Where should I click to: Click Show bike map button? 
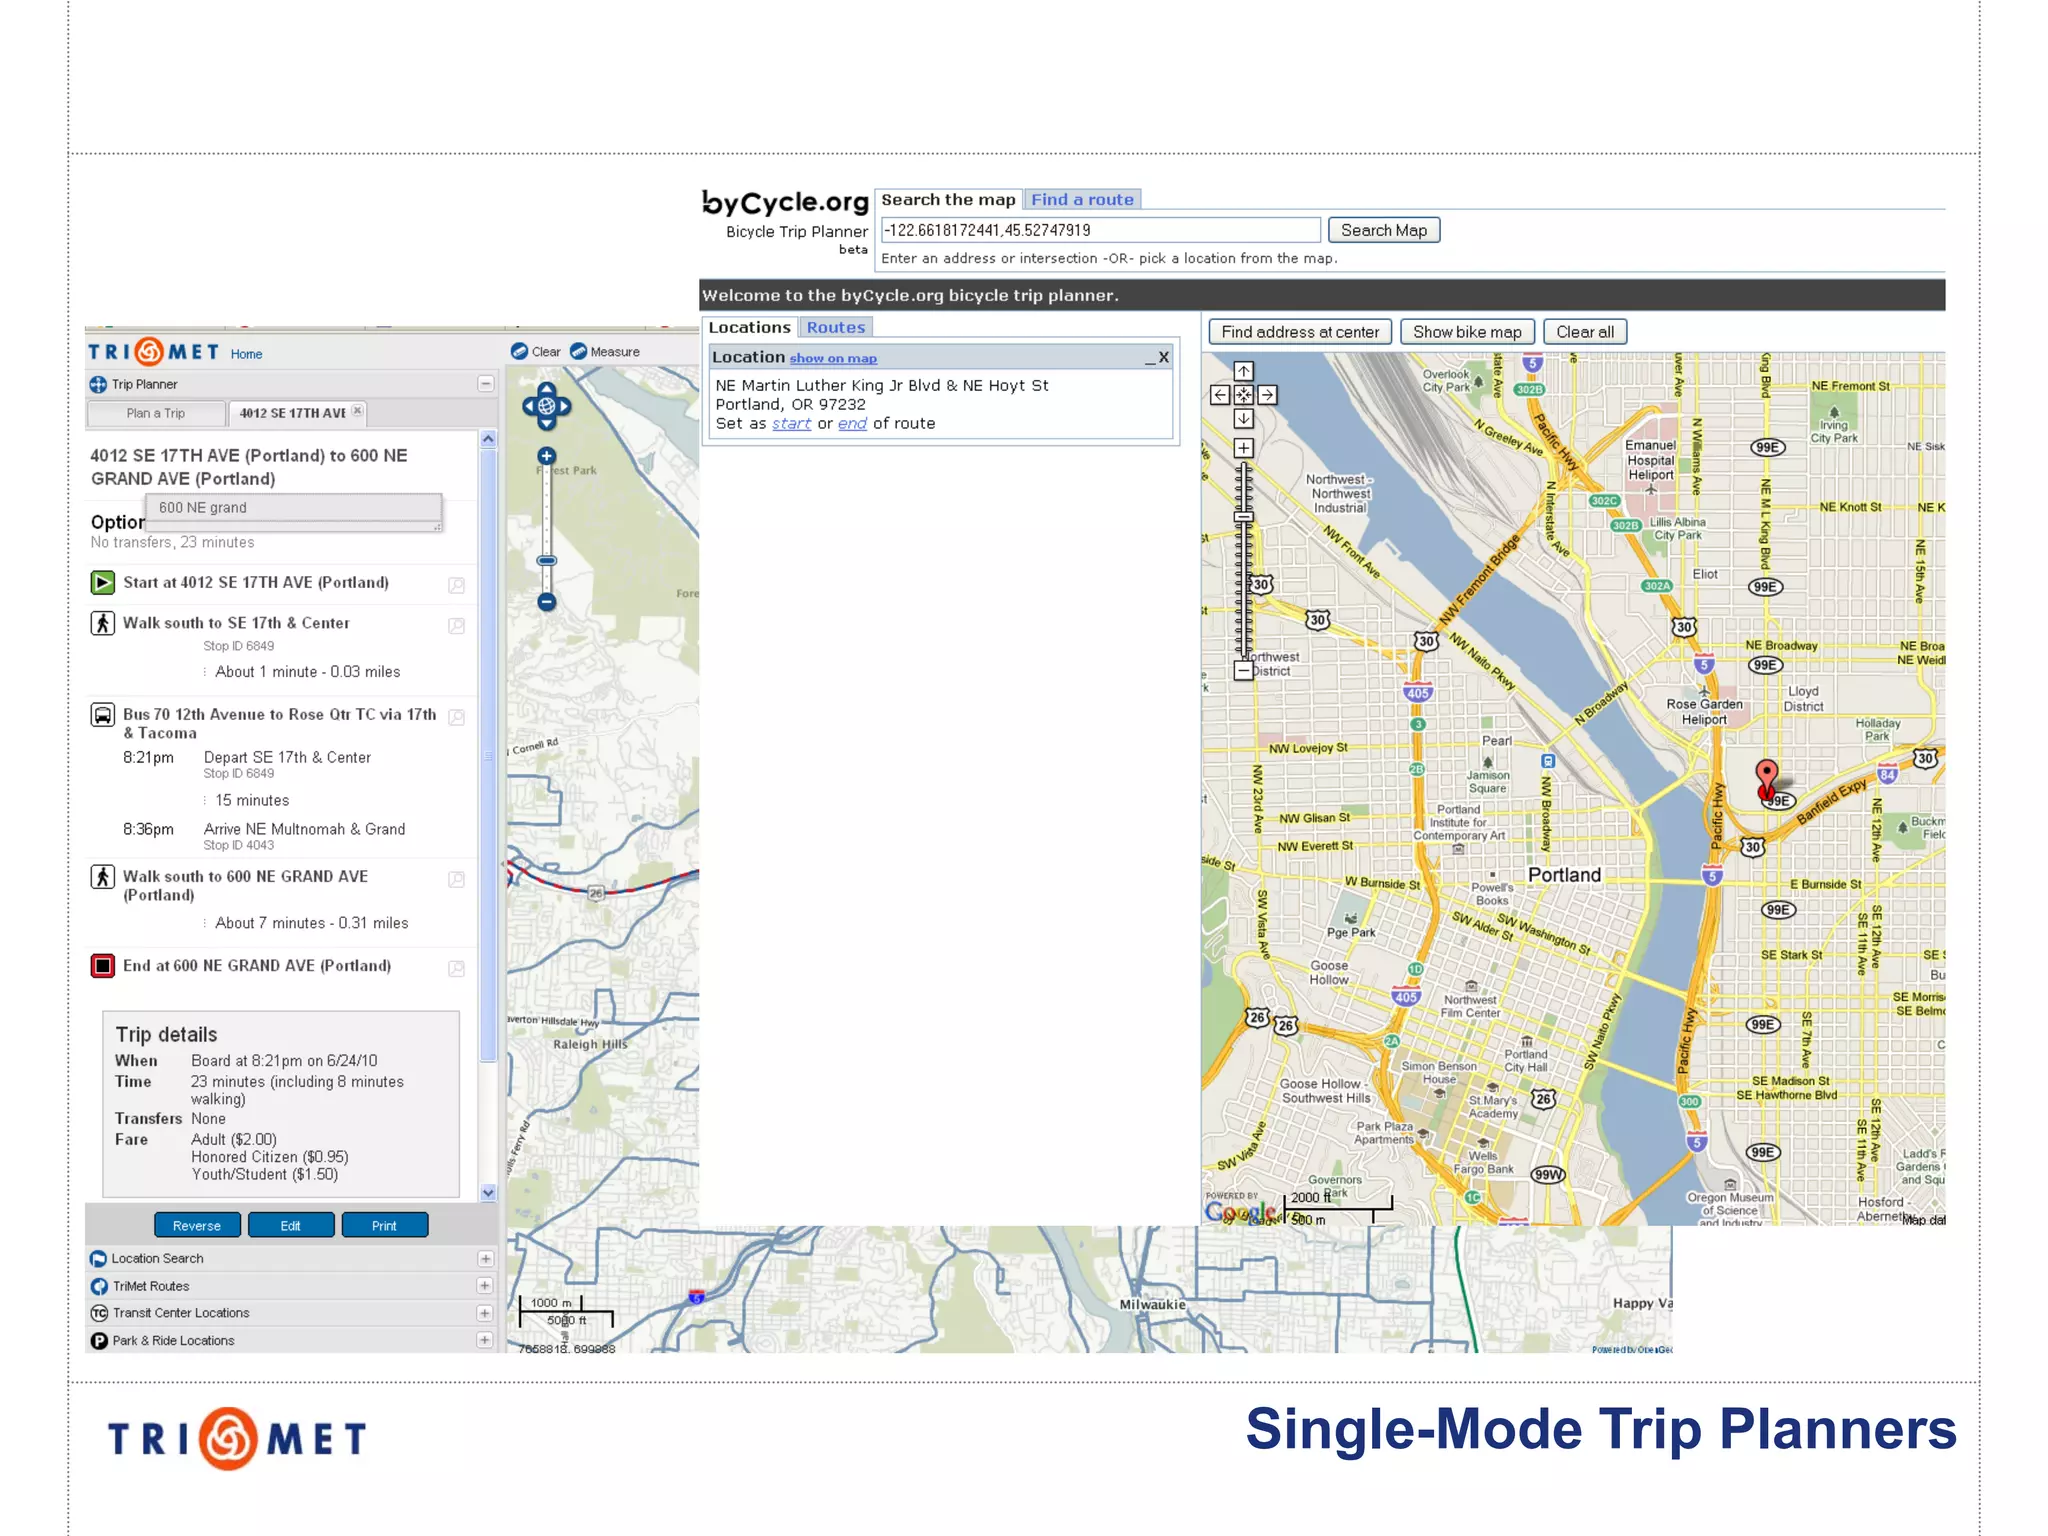click(x=1467, y=332)
